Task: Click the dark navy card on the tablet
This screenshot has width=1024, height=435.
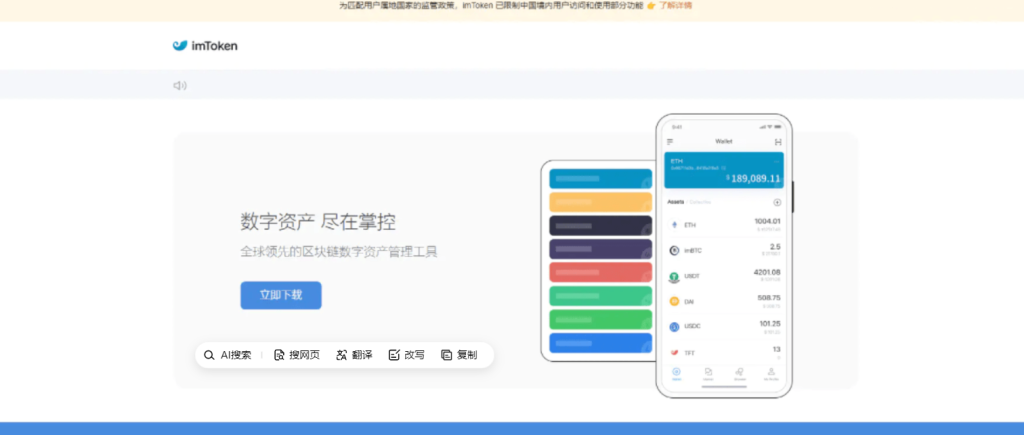Action: pos(600,226)
